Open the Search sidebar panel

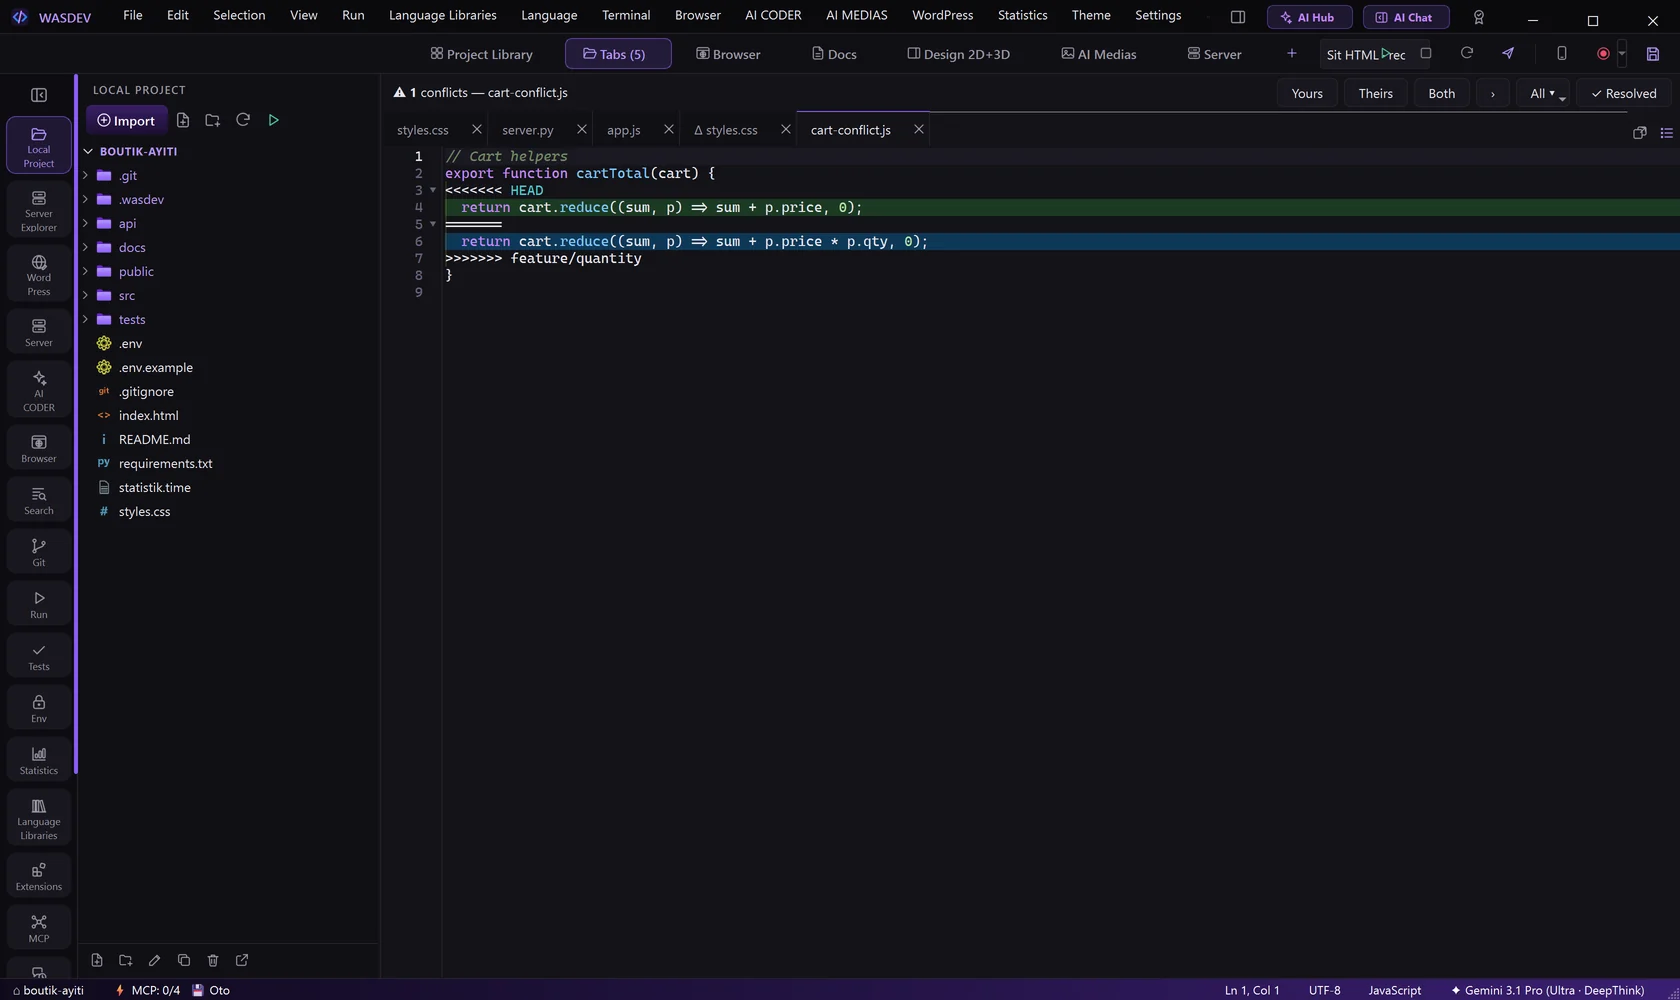[x=39, y=500]
